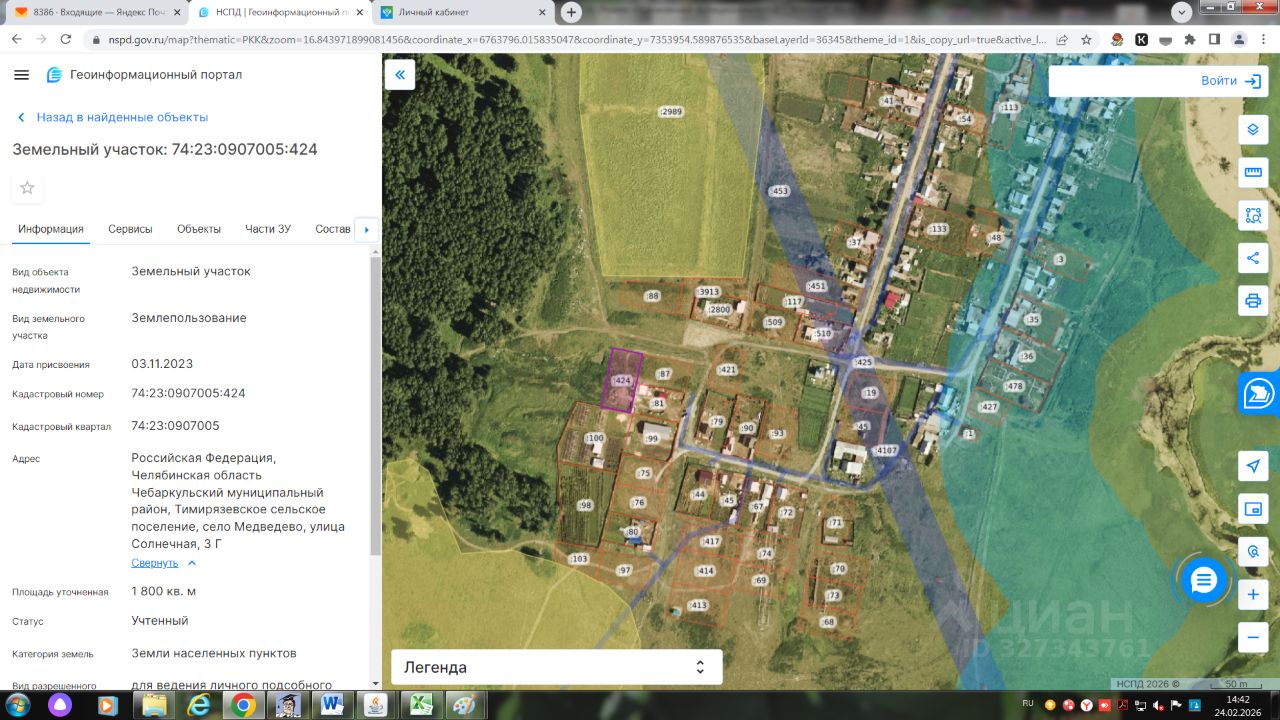The image size is (1280, 720).
Task: Select parcel 2989 on the map
Action: point(671,112)
